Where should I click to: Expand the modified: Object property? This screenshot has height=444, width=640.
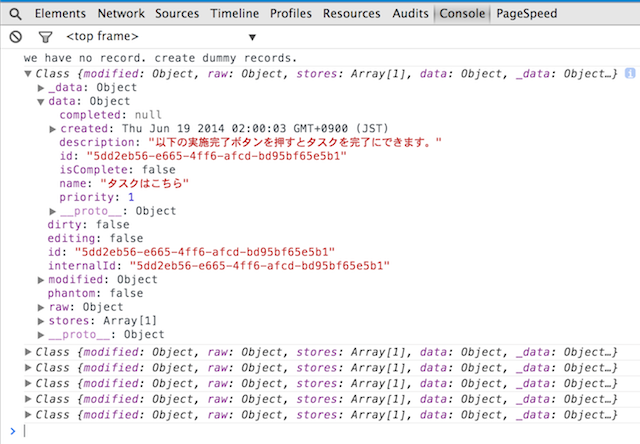coord(41,280)
